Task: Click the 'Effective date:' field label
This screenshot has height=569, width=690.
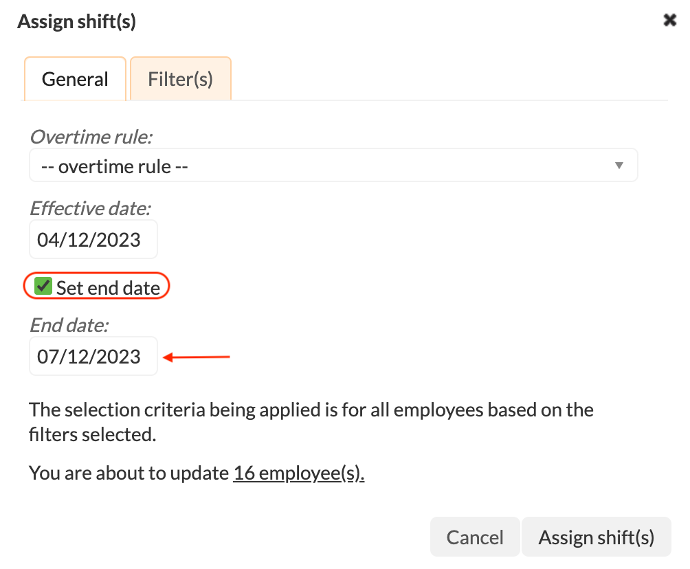Action: point(90,209)
